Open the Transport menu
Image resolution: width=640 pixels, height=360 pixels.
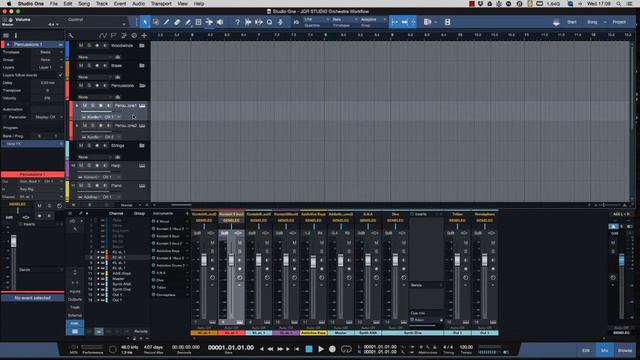161,4
